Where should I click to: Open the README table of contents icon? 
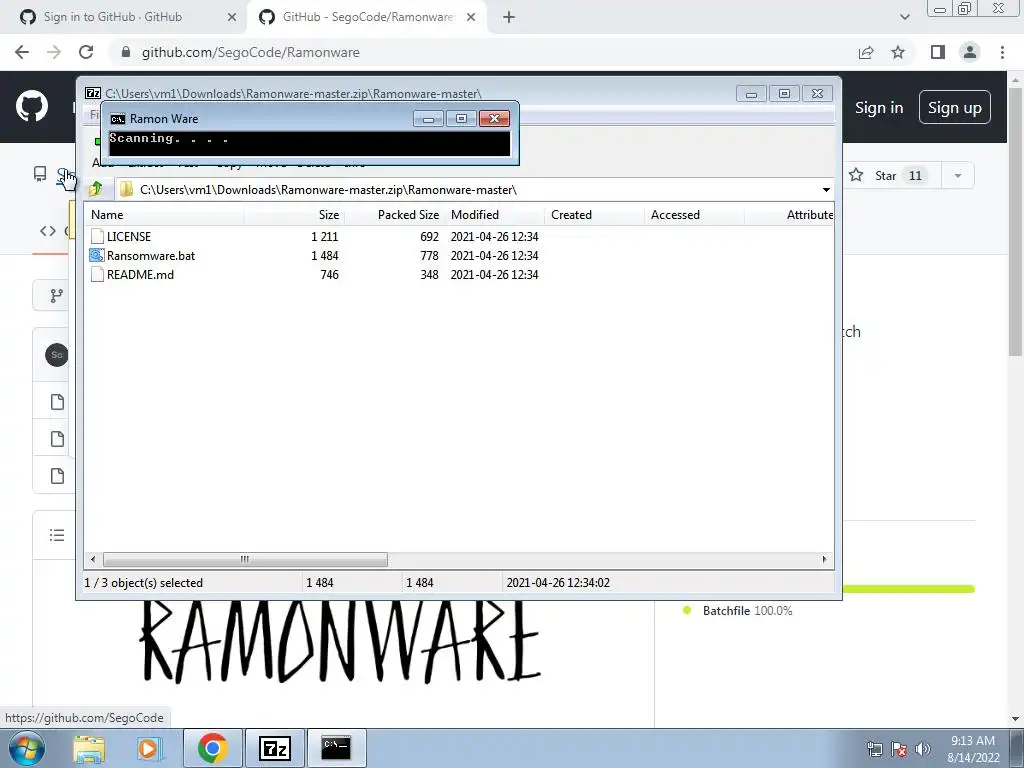pyautogui.click(x=57, y=536)
